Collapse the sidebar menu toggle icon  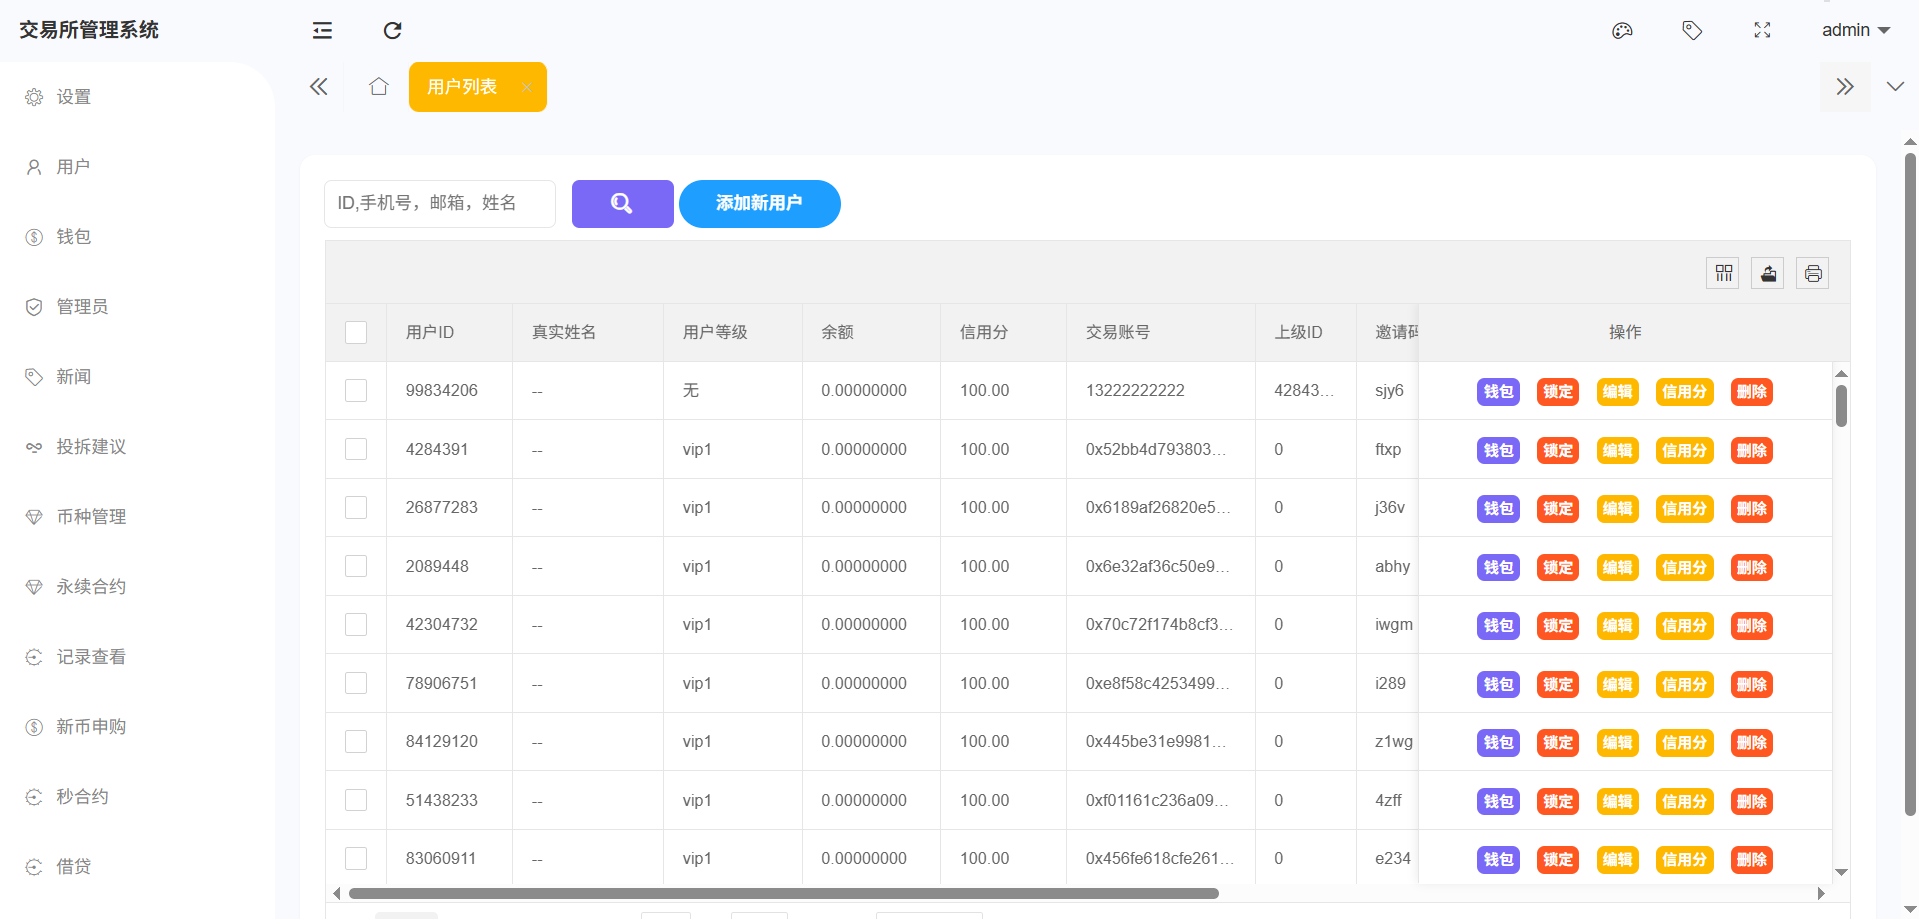[322, 31]
